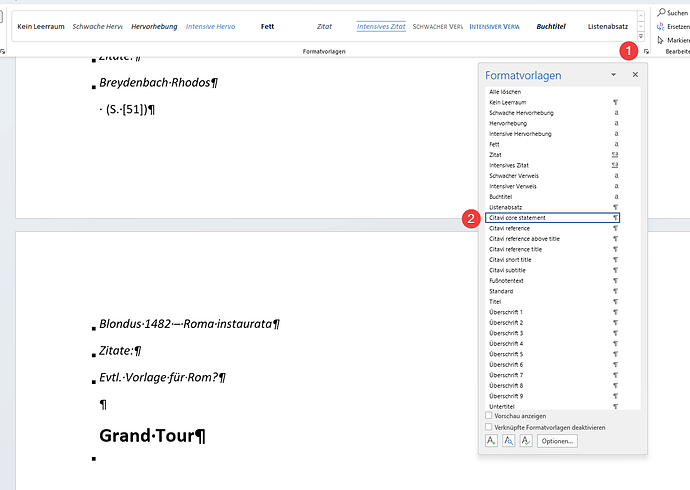Select Zitat in styles pane list
690x490 pixels.
pyautogui.click(x=552, y=154)
